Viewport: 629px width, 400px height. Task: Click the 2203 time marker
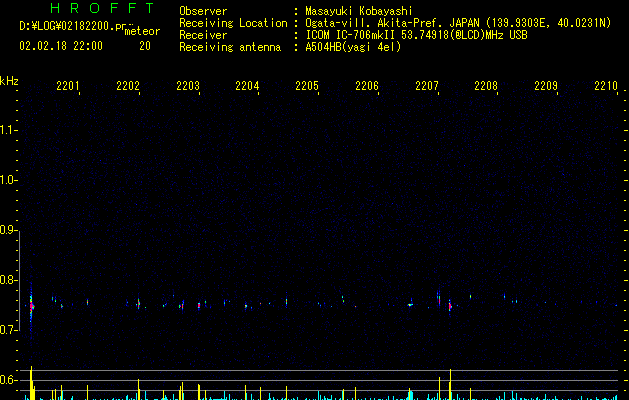coord(187,85)
